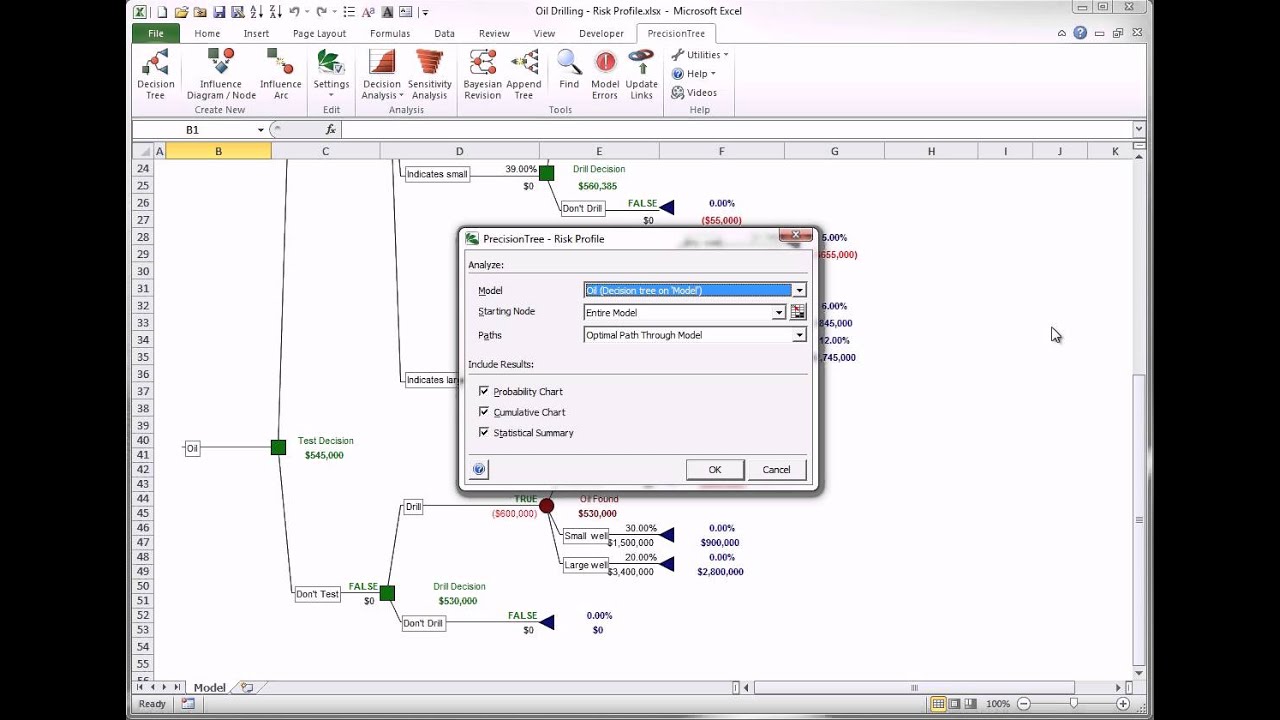Customize the Quick Access Toolbar dropdown
This screenshot has width=1280, height=720.
click(x=425, y=12)
